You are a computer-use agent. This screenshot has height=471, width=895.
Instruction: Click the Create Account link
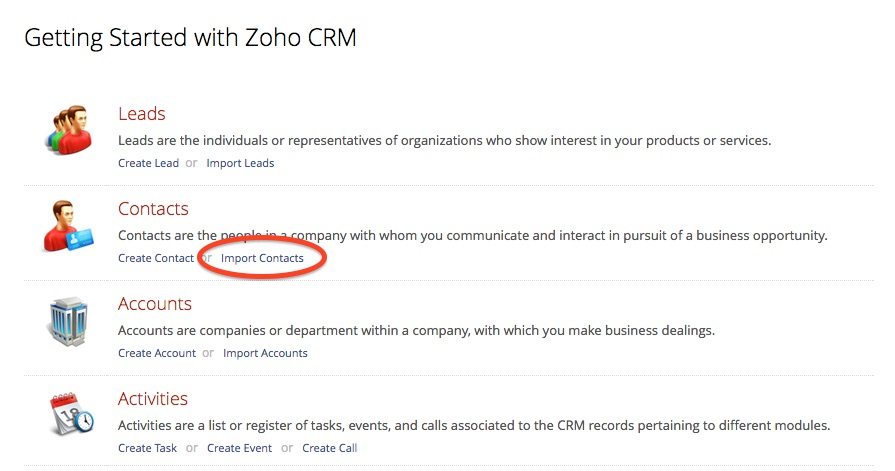157,353
